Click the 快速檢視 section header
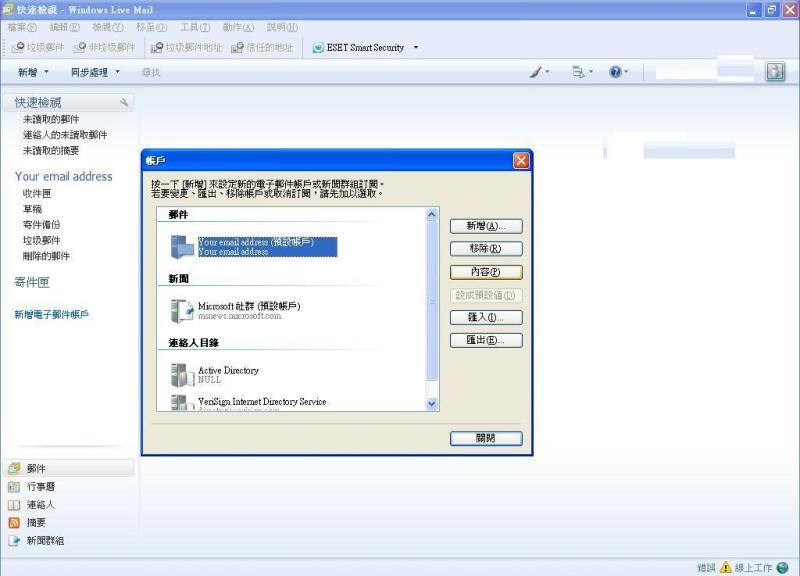 tap(69, 103)
